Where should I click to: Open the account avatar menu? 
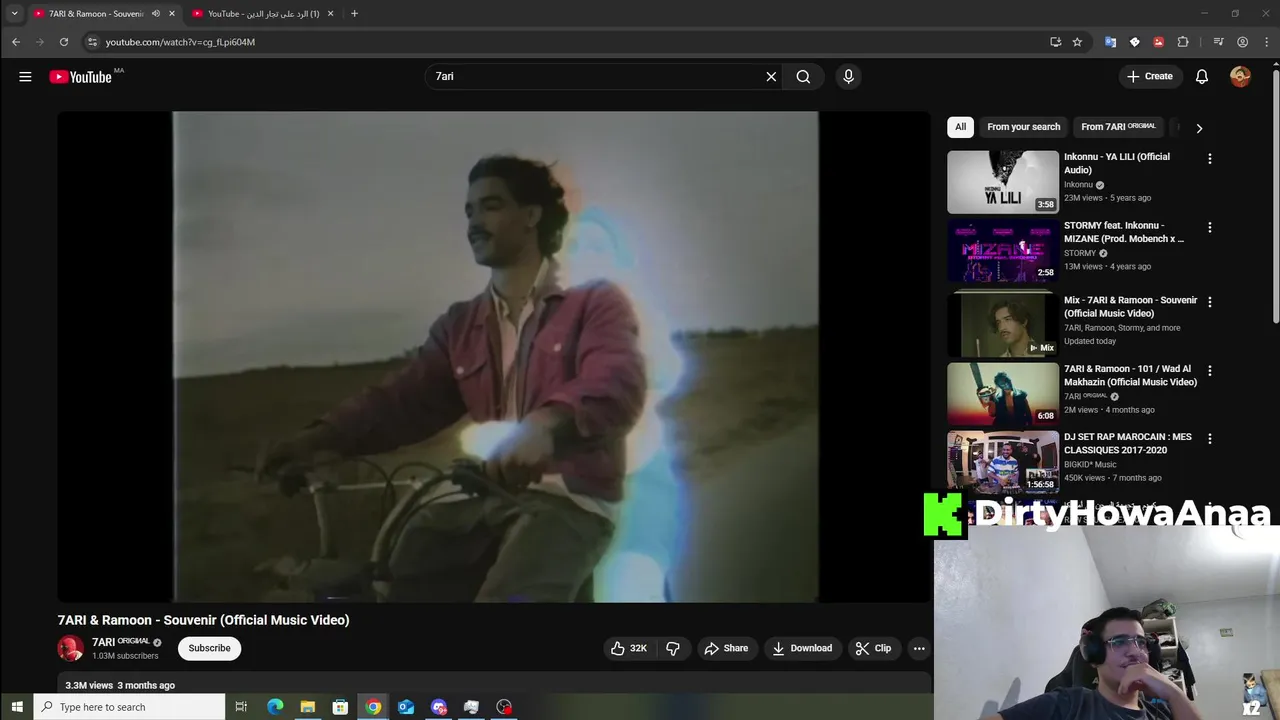tap(1240, 76)
